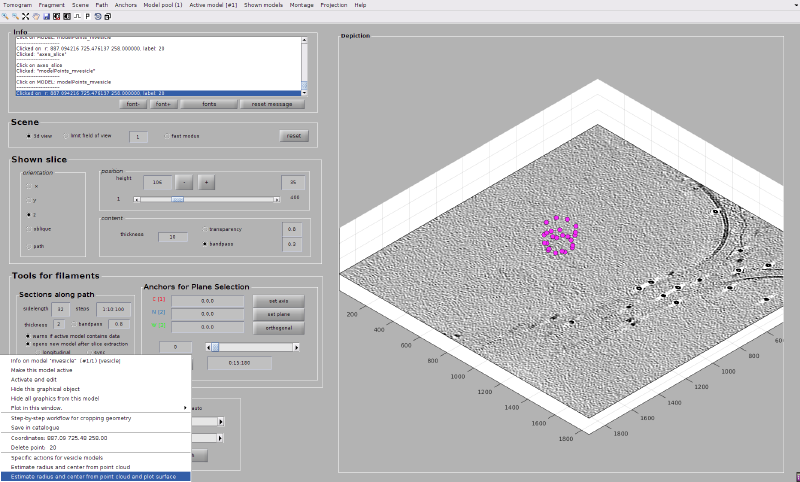
Task: Click the contrast icon with red mark
Action: (57, 16)
